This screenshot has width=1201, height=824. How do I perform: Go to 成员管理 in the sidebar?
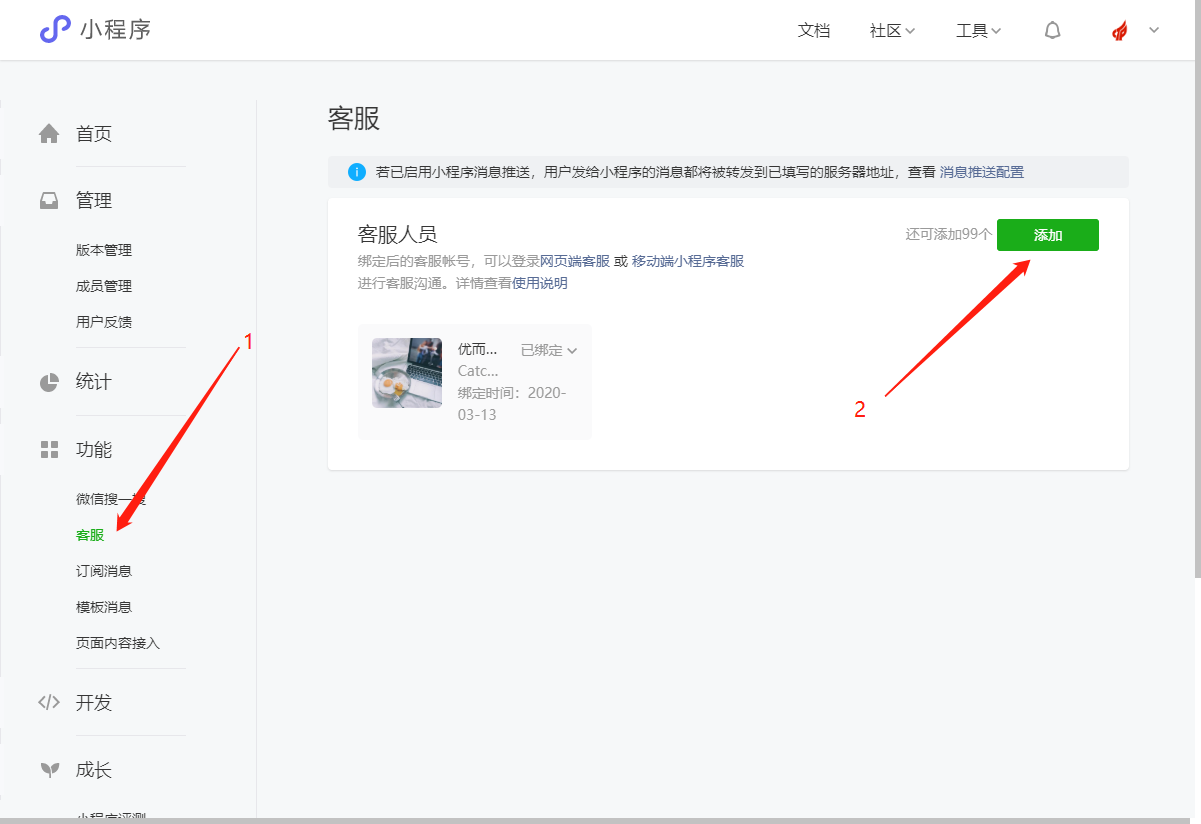104,286
